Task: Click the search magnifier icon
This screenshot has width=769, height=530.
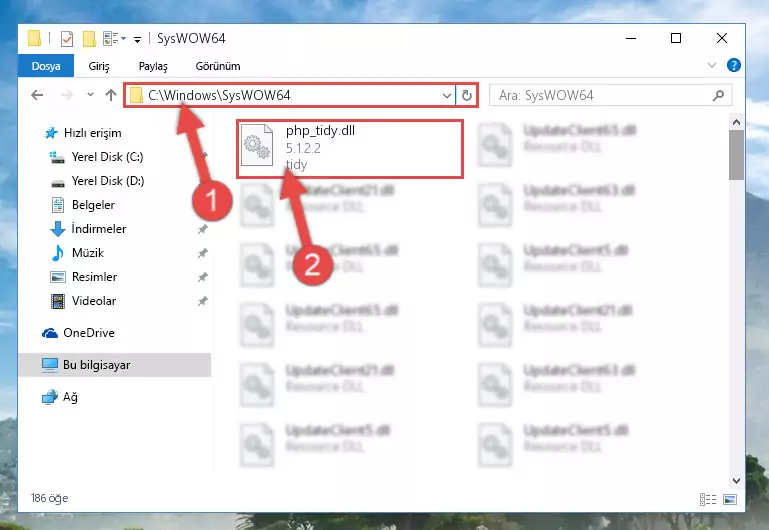Action: click(718, 95)
